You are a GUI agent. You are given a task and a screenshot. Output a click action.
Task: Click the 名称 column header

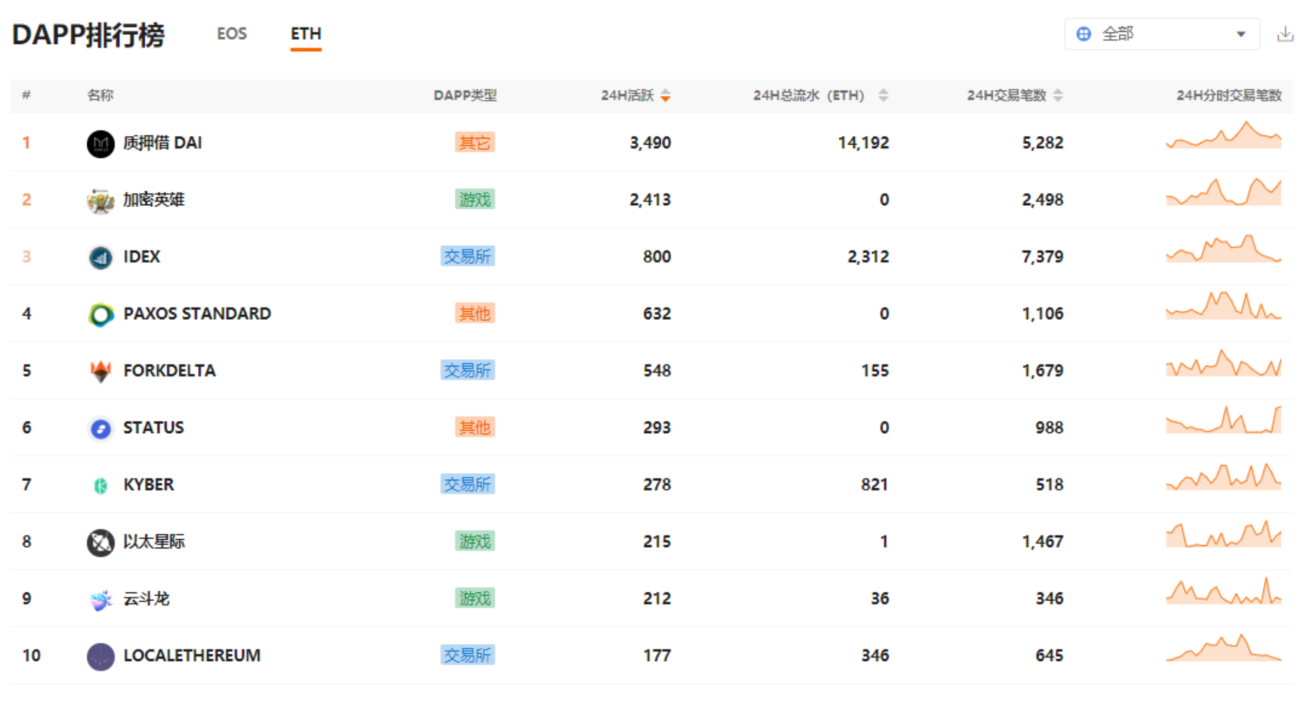tap(100, 96)
